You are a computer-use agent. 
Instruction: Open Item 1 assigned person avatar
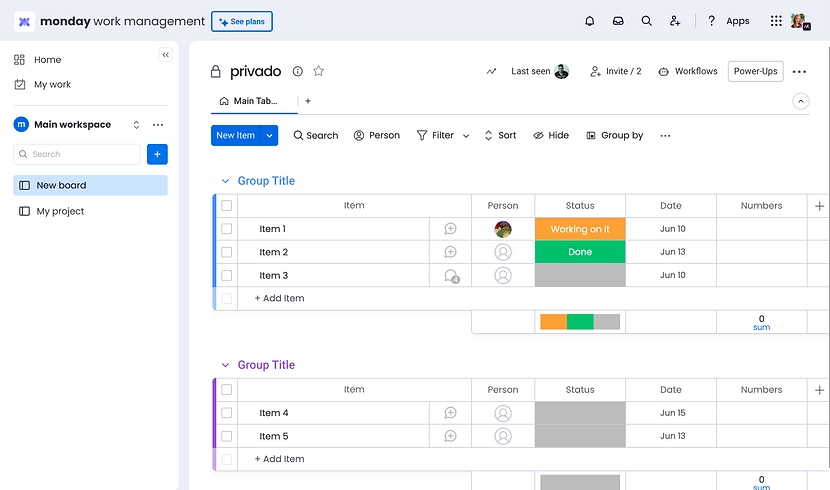pyautogui.click(x=503, y=229)
